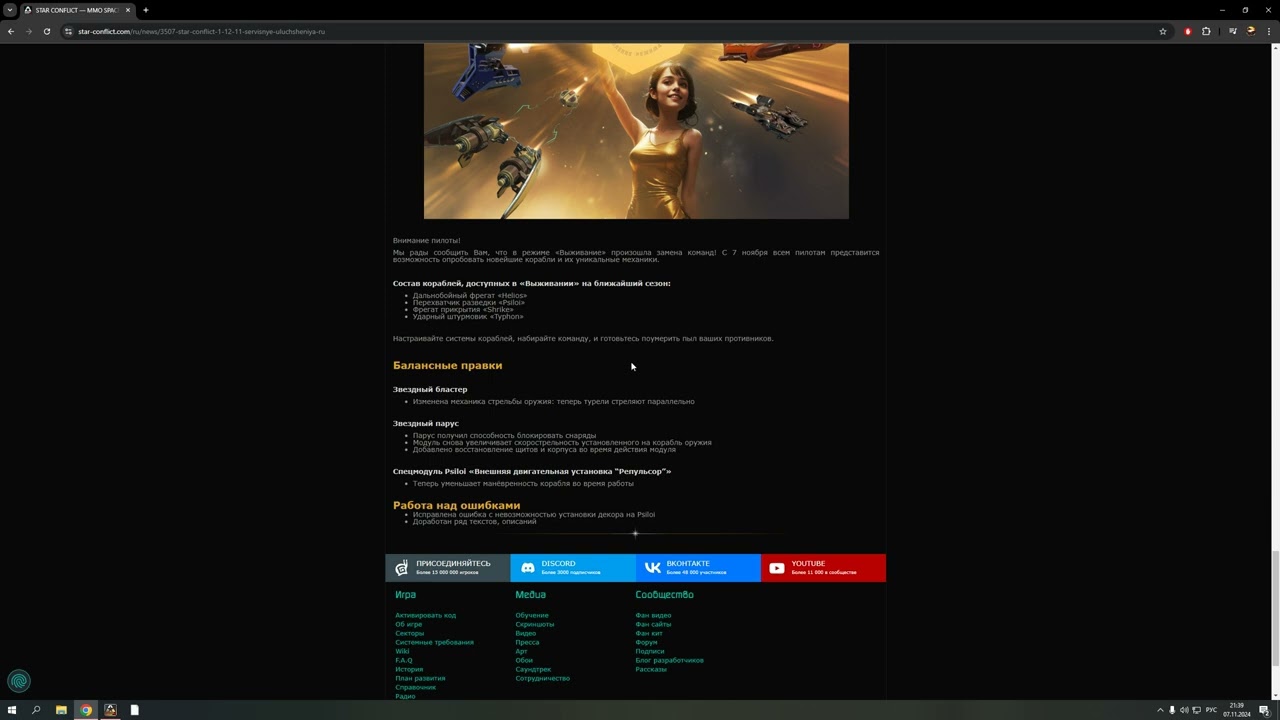1280x720 pixels.
Task: Switch the РУС keyboard language indicator
Action: 1211,710
